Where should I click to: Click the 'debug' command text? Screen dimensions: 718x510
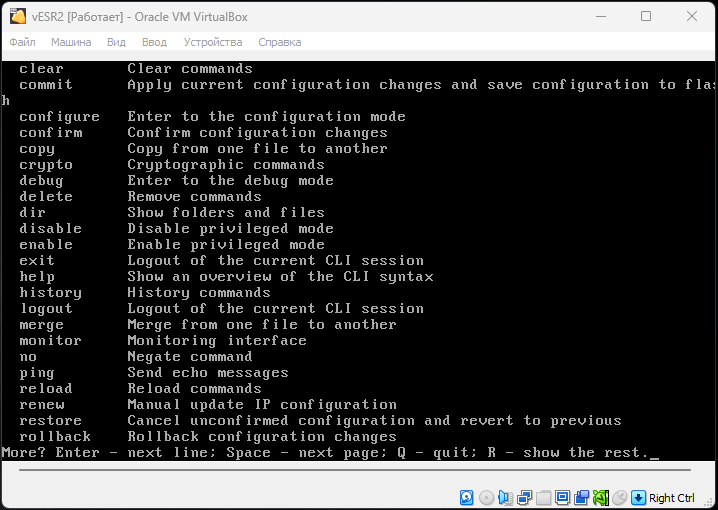[41, 181]
